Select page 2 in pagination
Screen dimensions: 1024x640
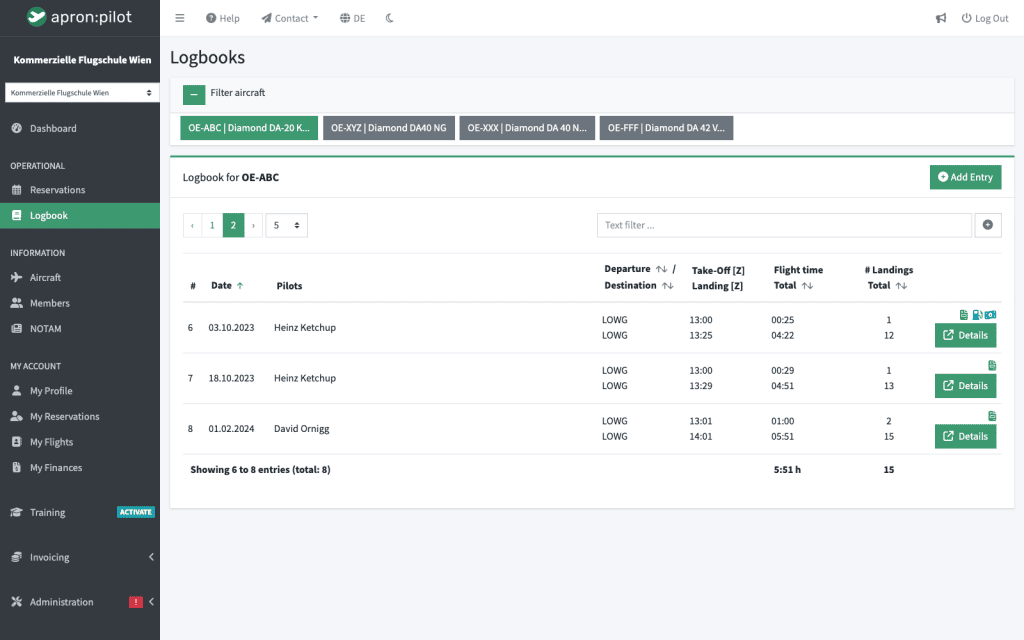[233, 225]
